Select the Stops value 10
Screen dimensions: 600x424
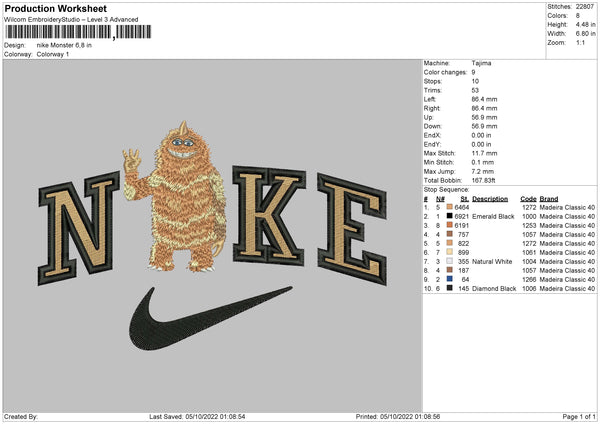tap(475, 81)
